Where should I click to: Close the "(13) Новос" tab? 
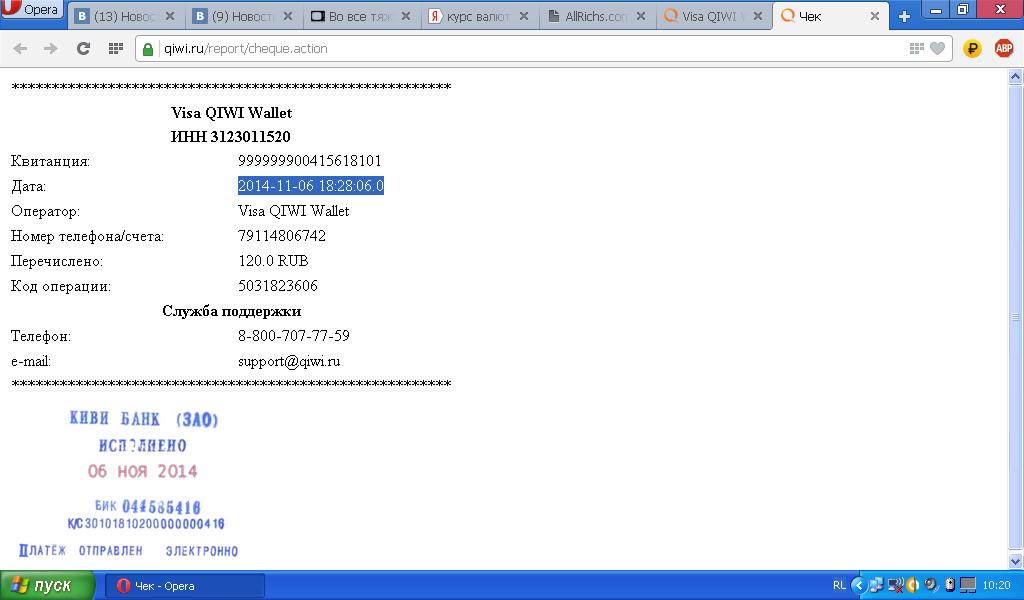[x=170, y=16]
